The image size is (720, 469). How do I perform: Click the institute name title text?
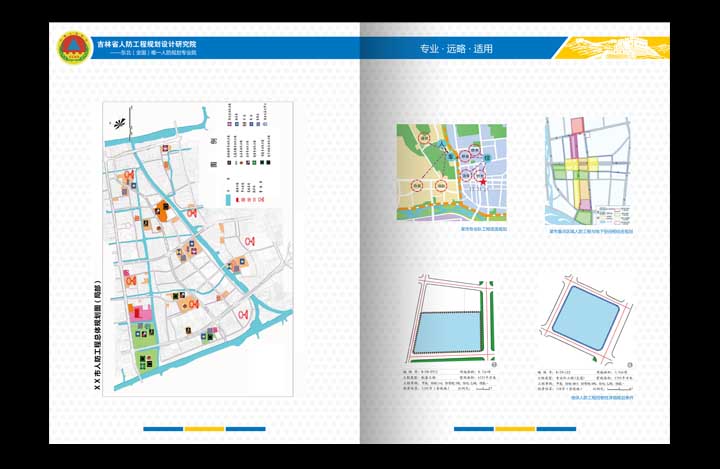coord(146,44)
